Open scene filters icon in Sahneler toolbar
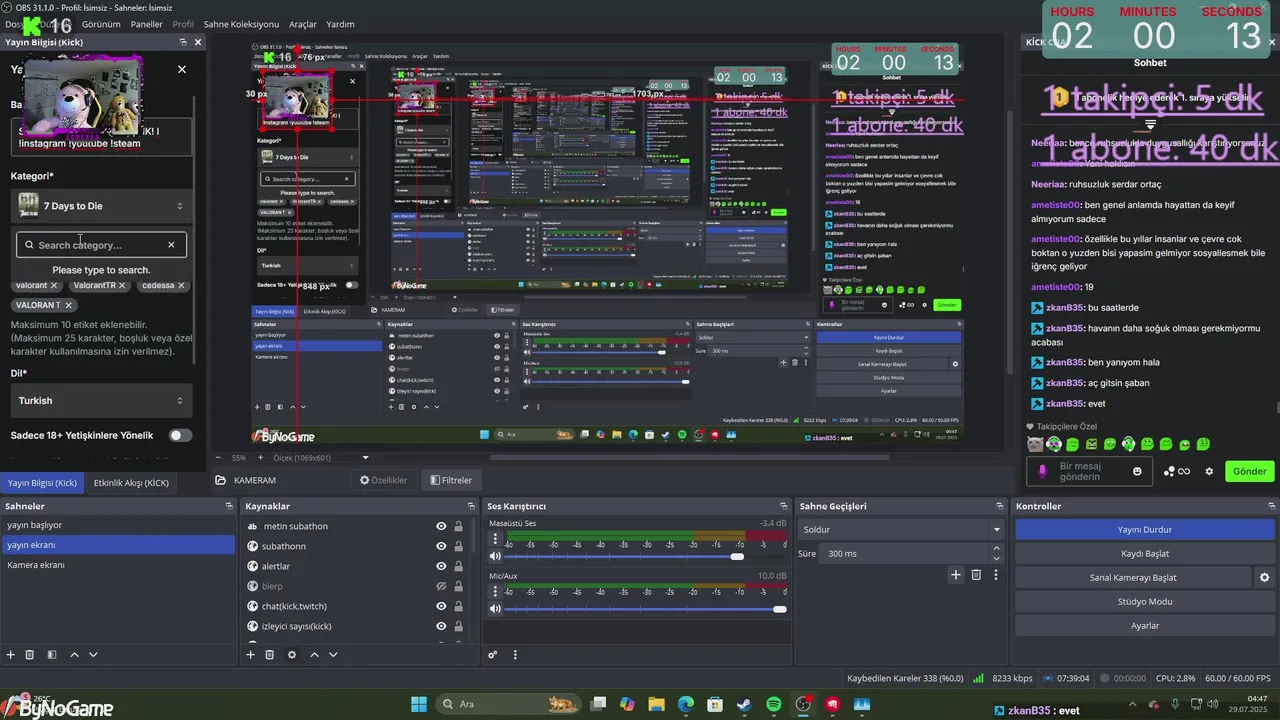The image size is (1280, 720). (52, 655)
